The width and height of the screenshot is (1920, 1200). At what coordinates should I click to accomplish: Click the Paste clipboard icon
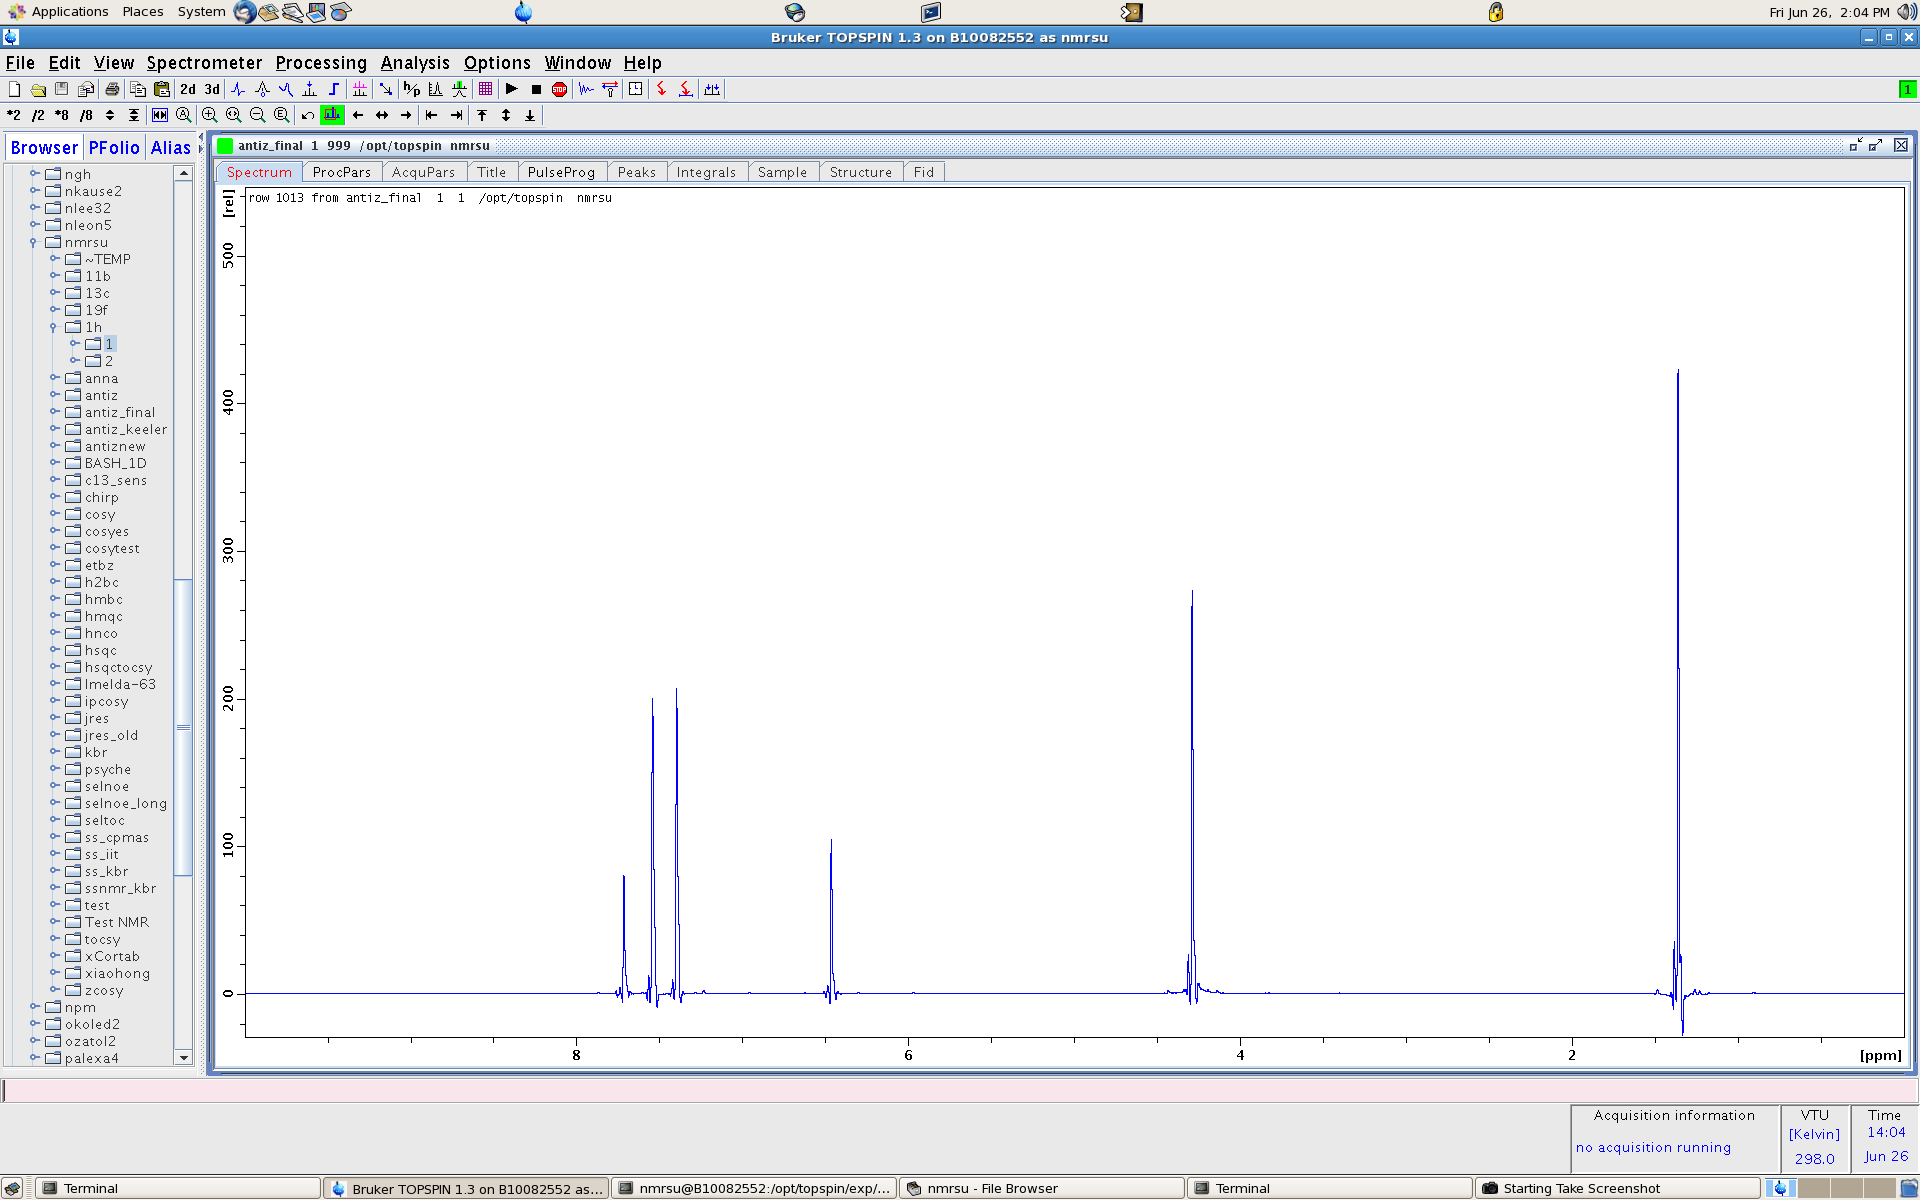[x=161, y=89]
